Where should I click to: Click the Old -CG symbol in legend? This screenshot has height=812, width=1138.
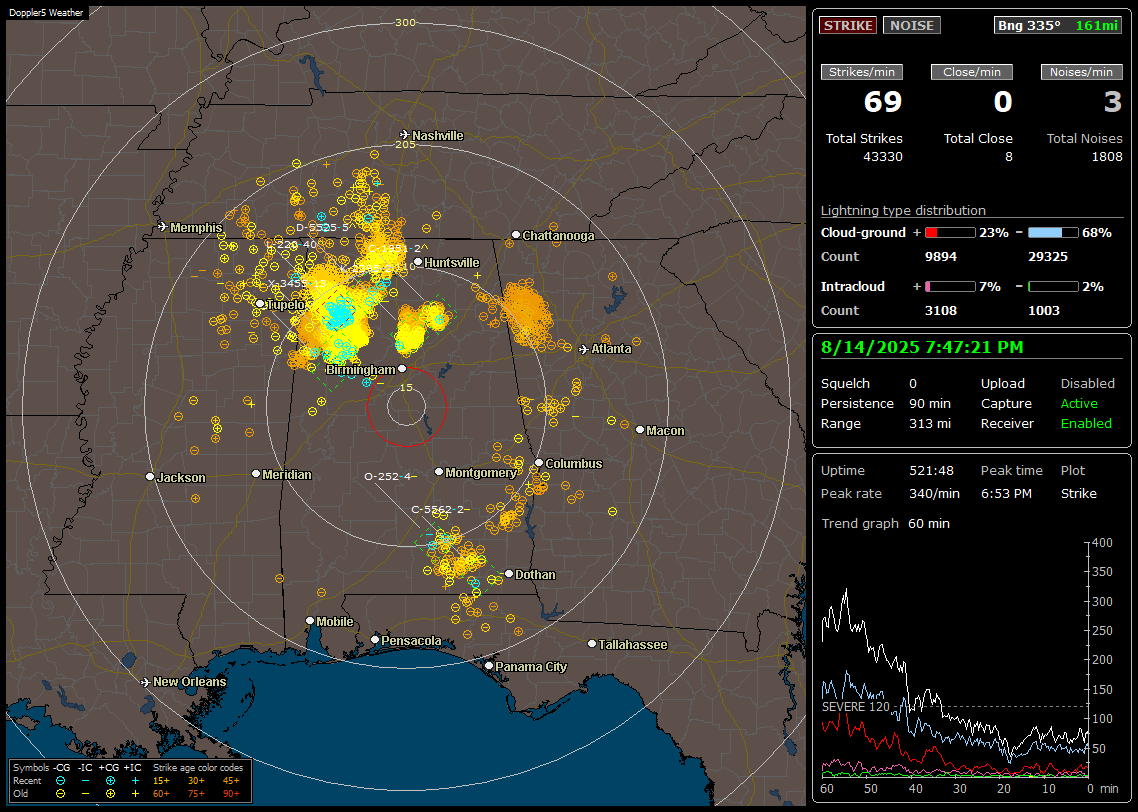[x=61, y=794]
